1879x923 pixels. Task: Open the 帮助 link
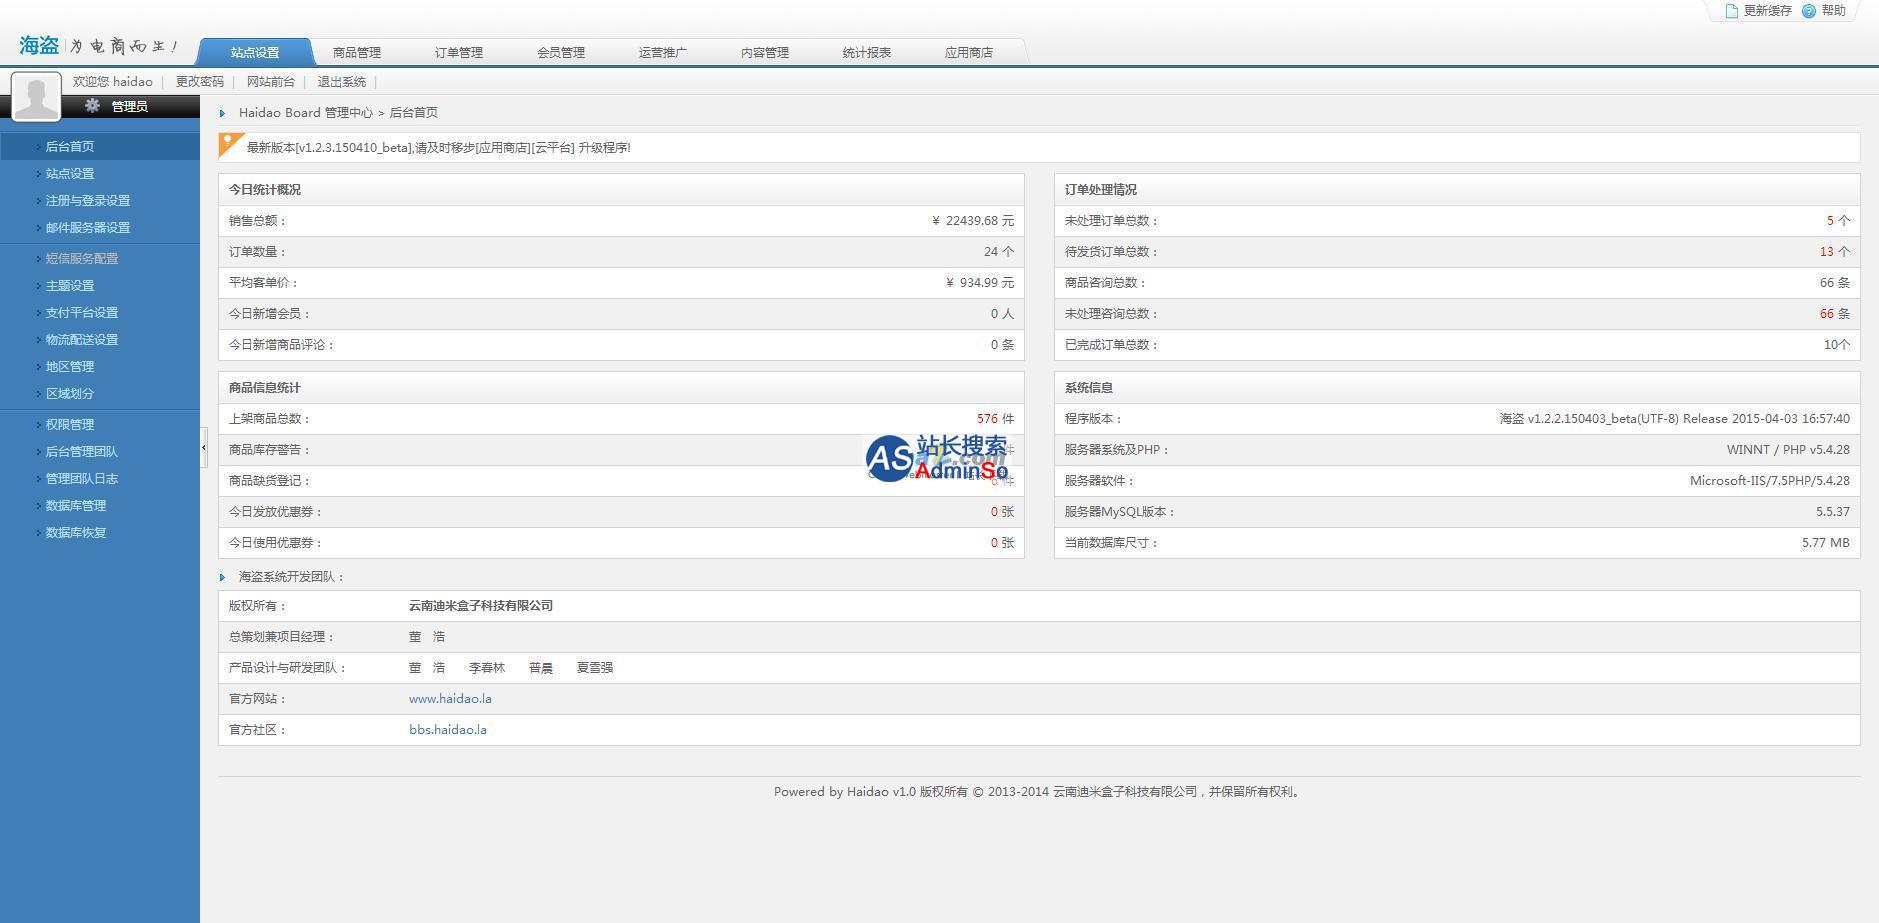pyautogui.click(x=1834, y=11)
